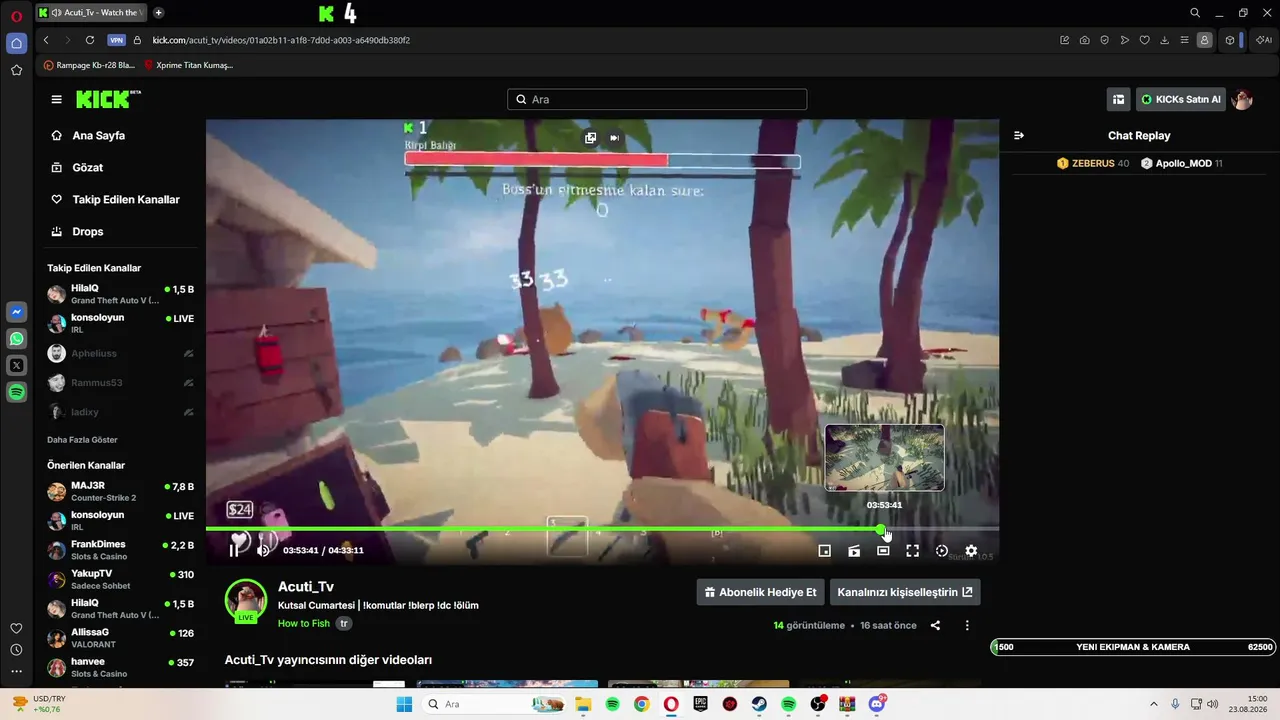Enter fullscreen video mode
1280x720 pixels.
(912, 550)
